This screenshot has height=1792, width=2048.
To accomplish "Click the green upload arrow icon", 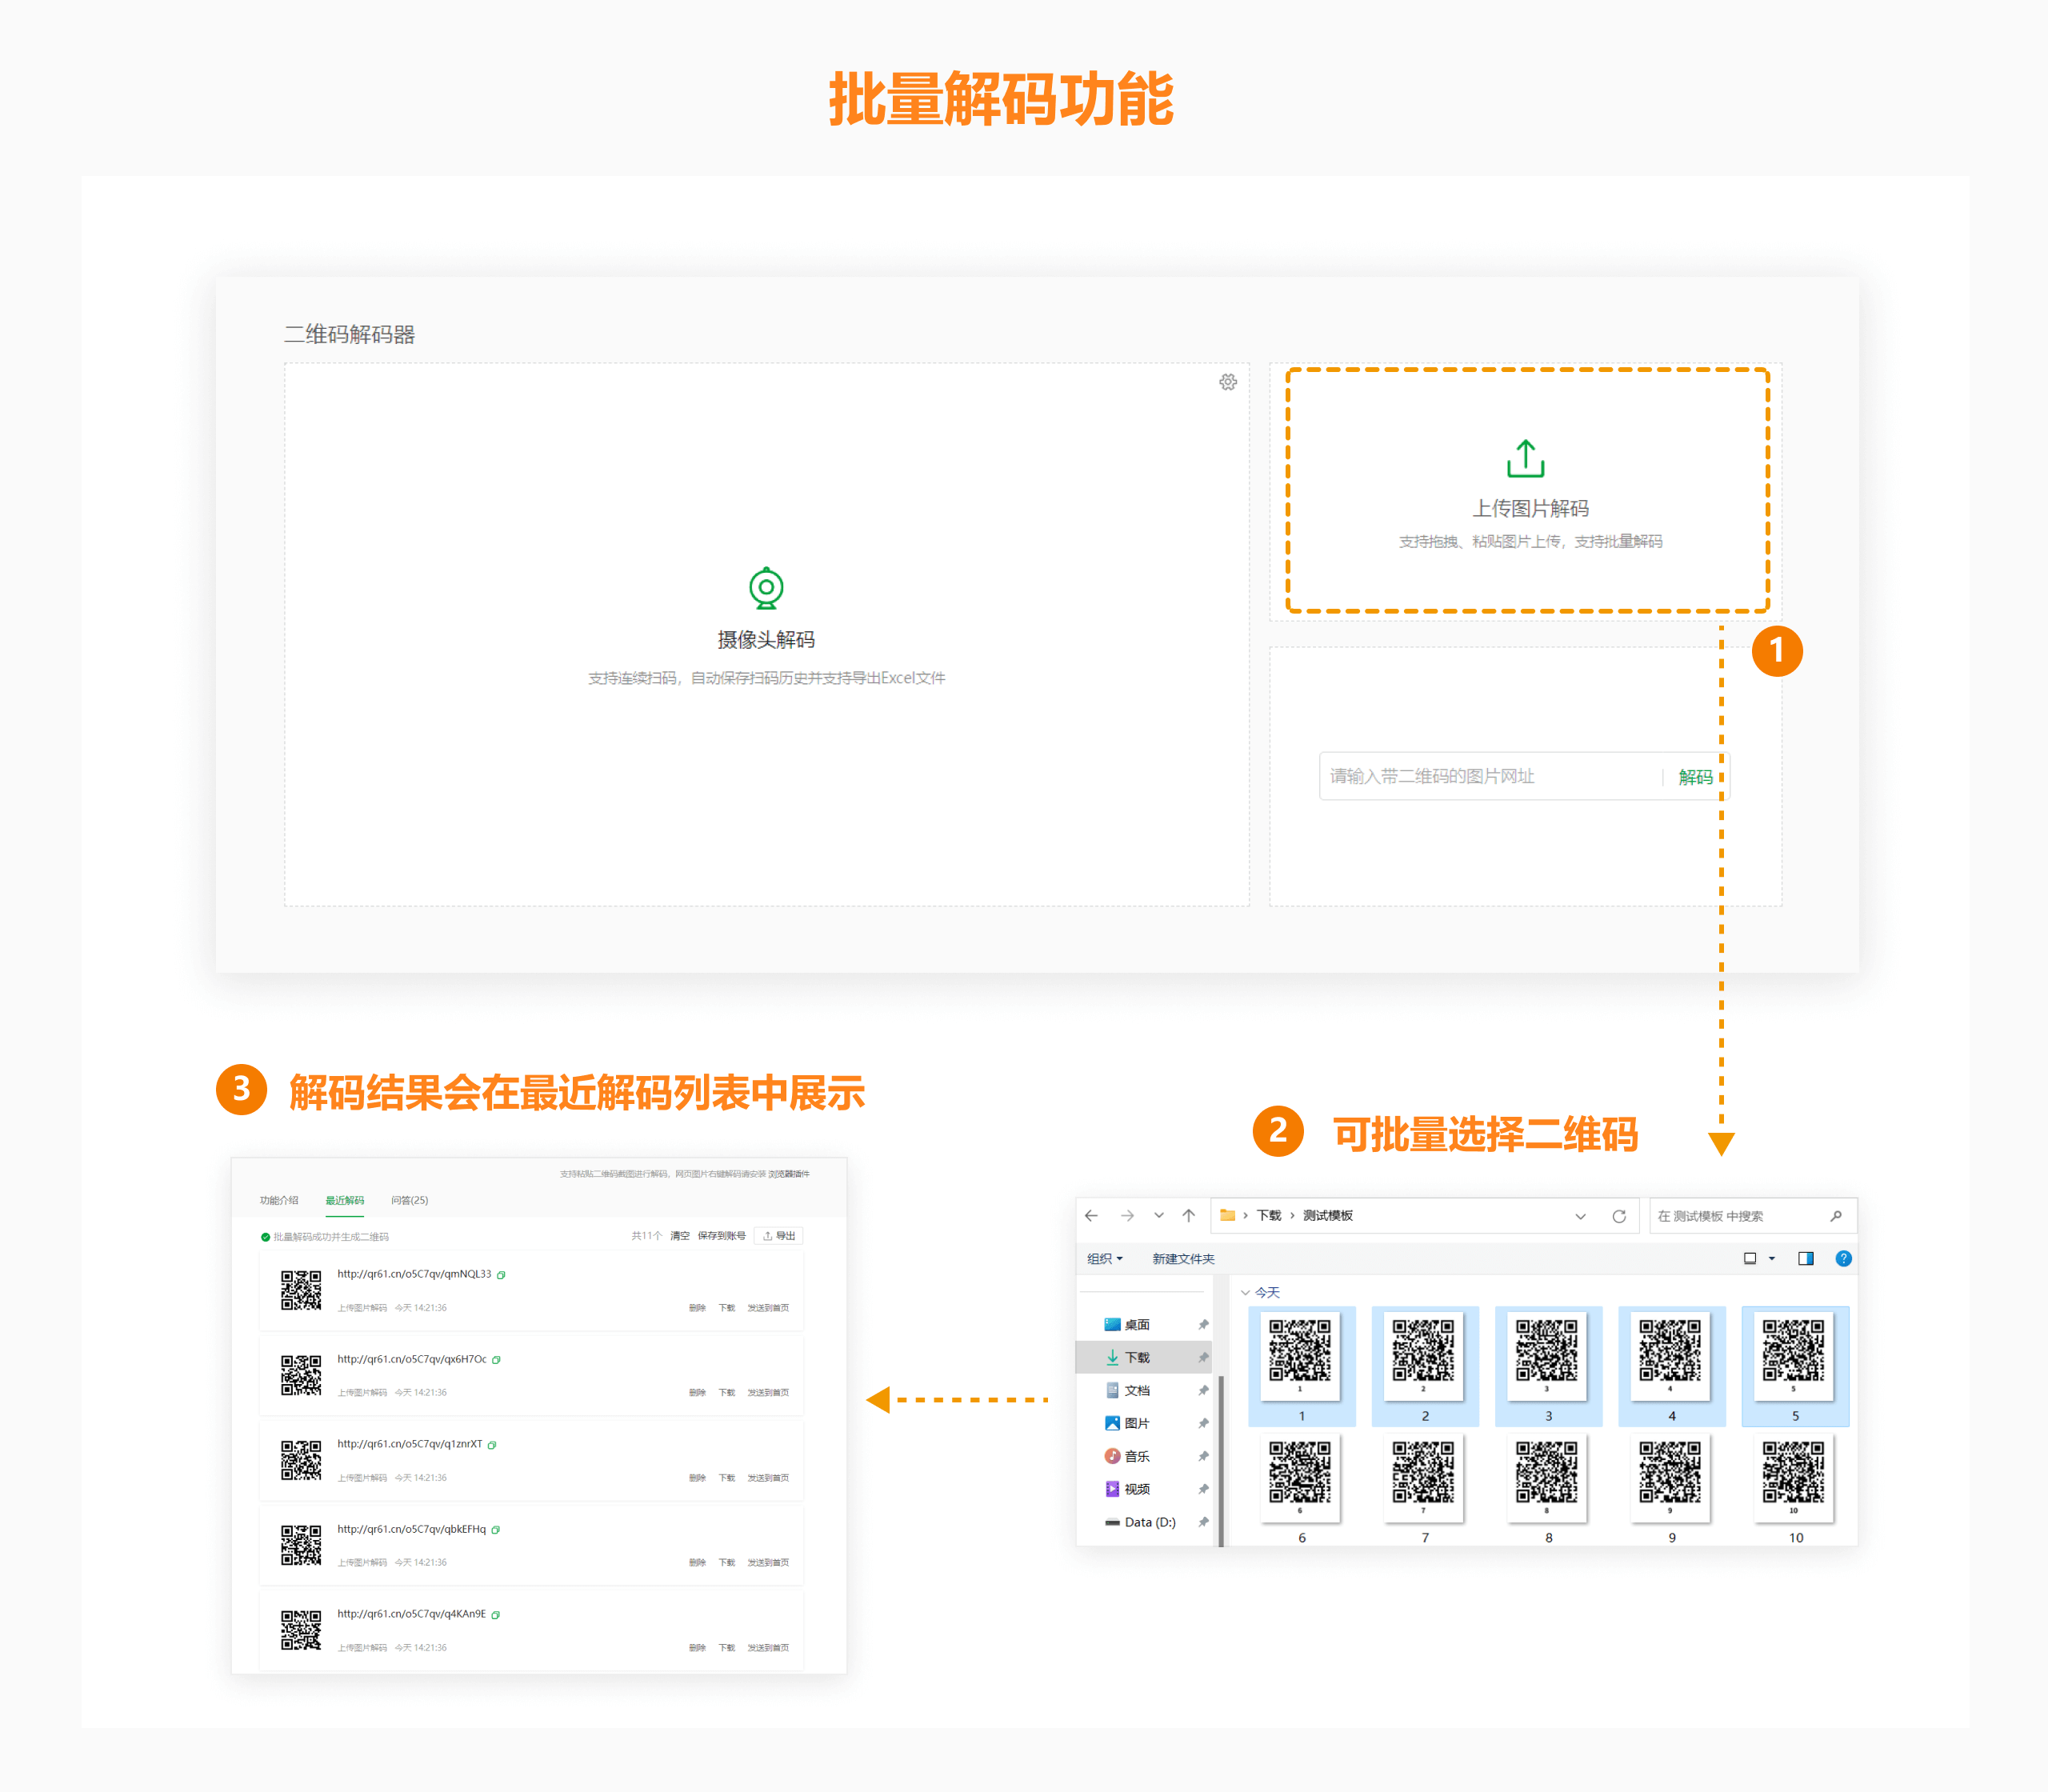I will pos(1525,458).
